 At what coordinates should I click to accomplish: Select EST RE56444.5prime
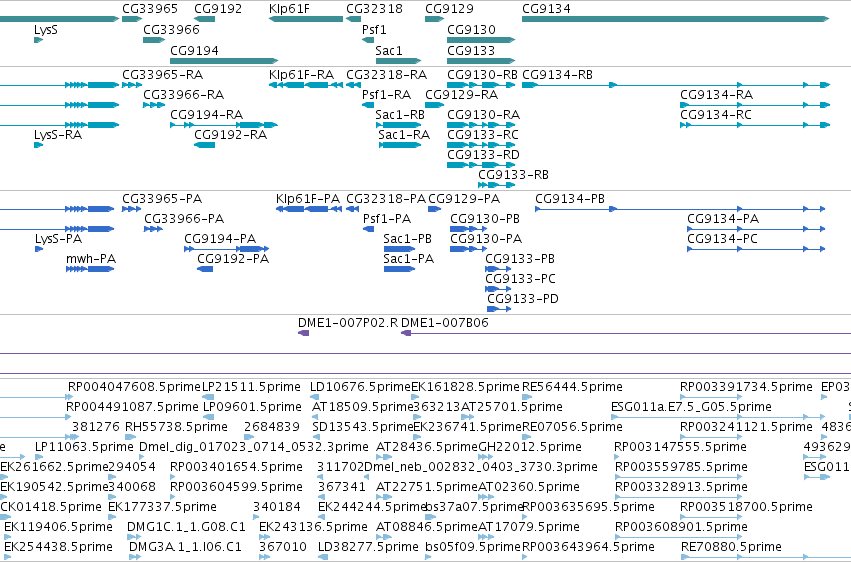[x=572, y=387]
